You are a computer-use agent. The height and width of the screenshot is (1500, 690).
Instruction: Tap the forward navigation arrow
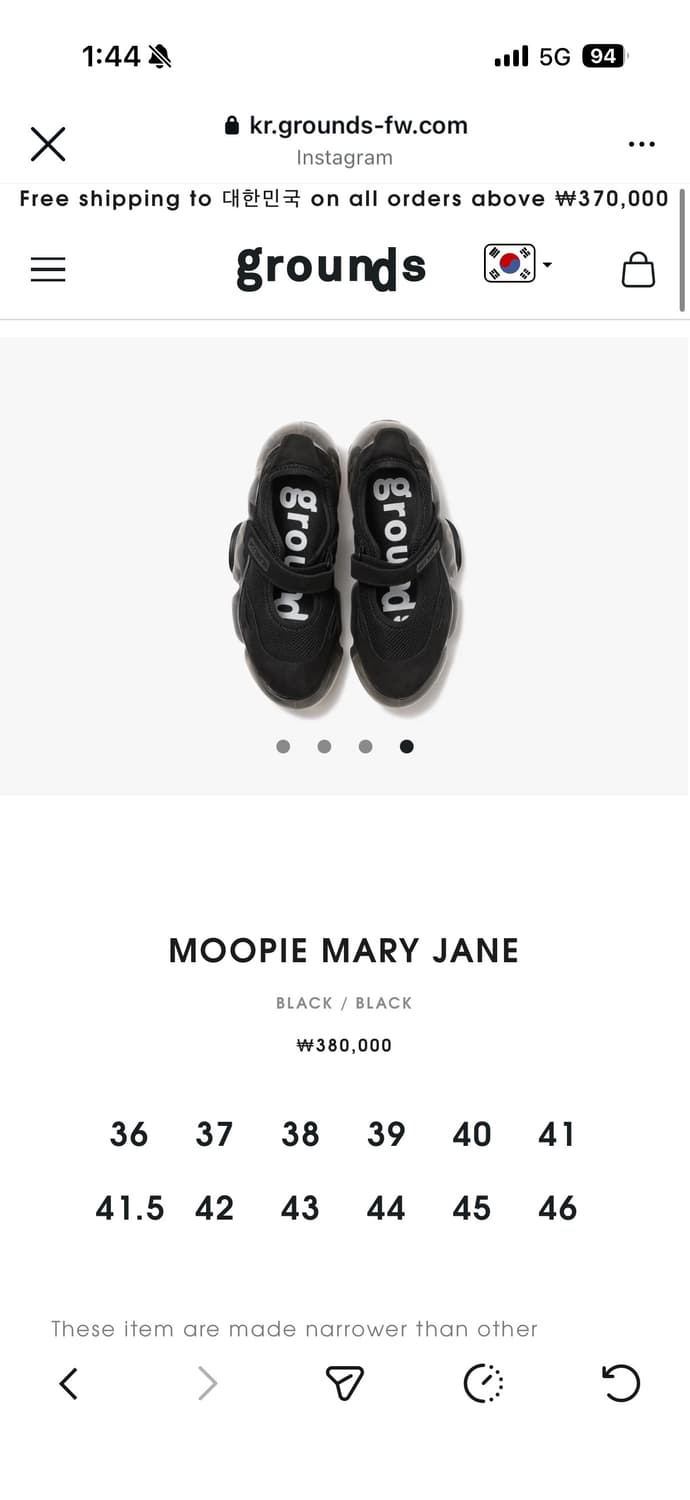[207, 1384]
